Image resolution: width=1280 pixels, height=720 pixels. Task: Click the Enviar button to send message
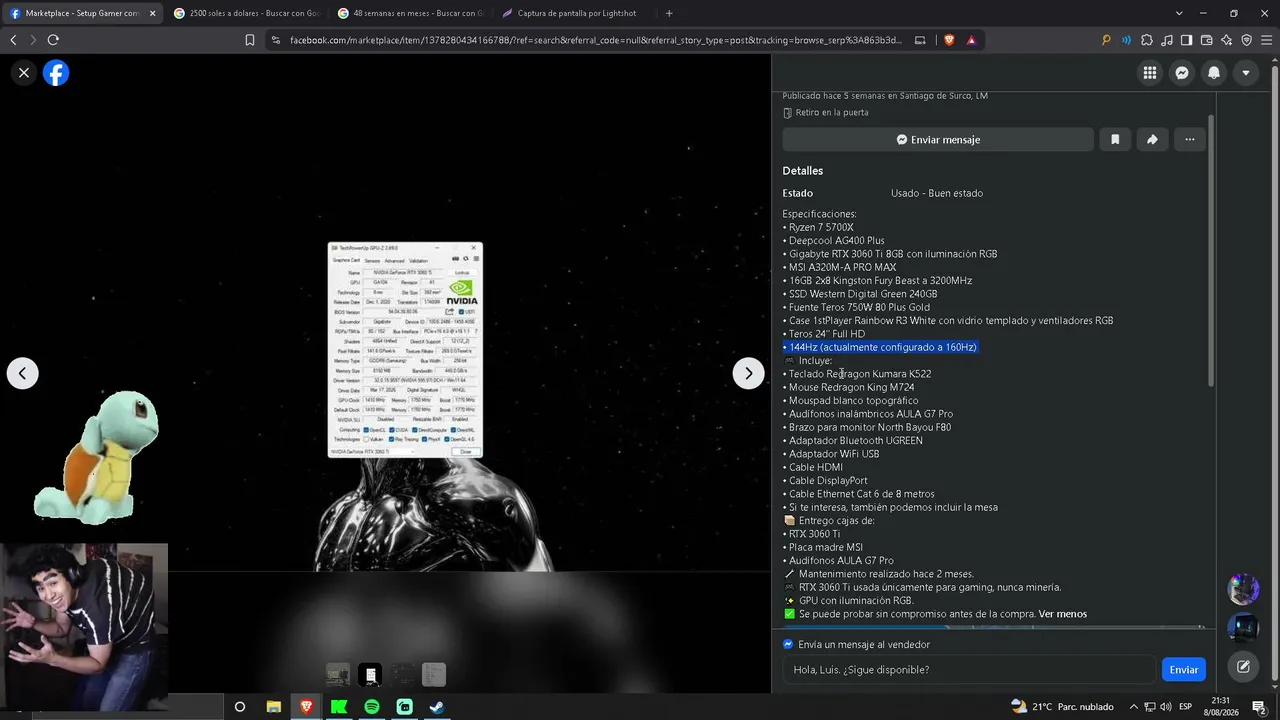(x=1183, y=670)
